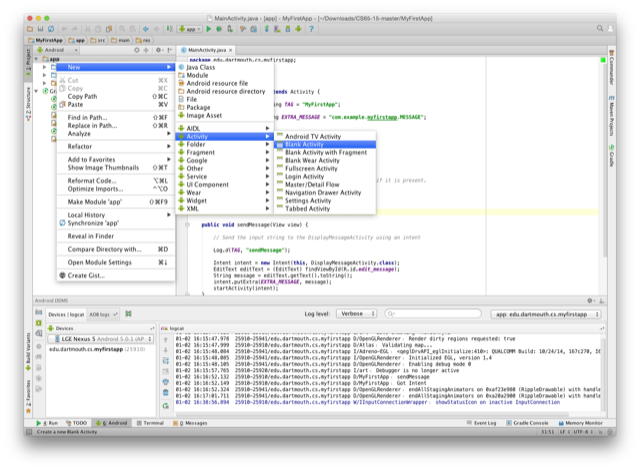Open the 0: Messages tool window
This screenshot has width=640, height=470.
click(190, 423)
